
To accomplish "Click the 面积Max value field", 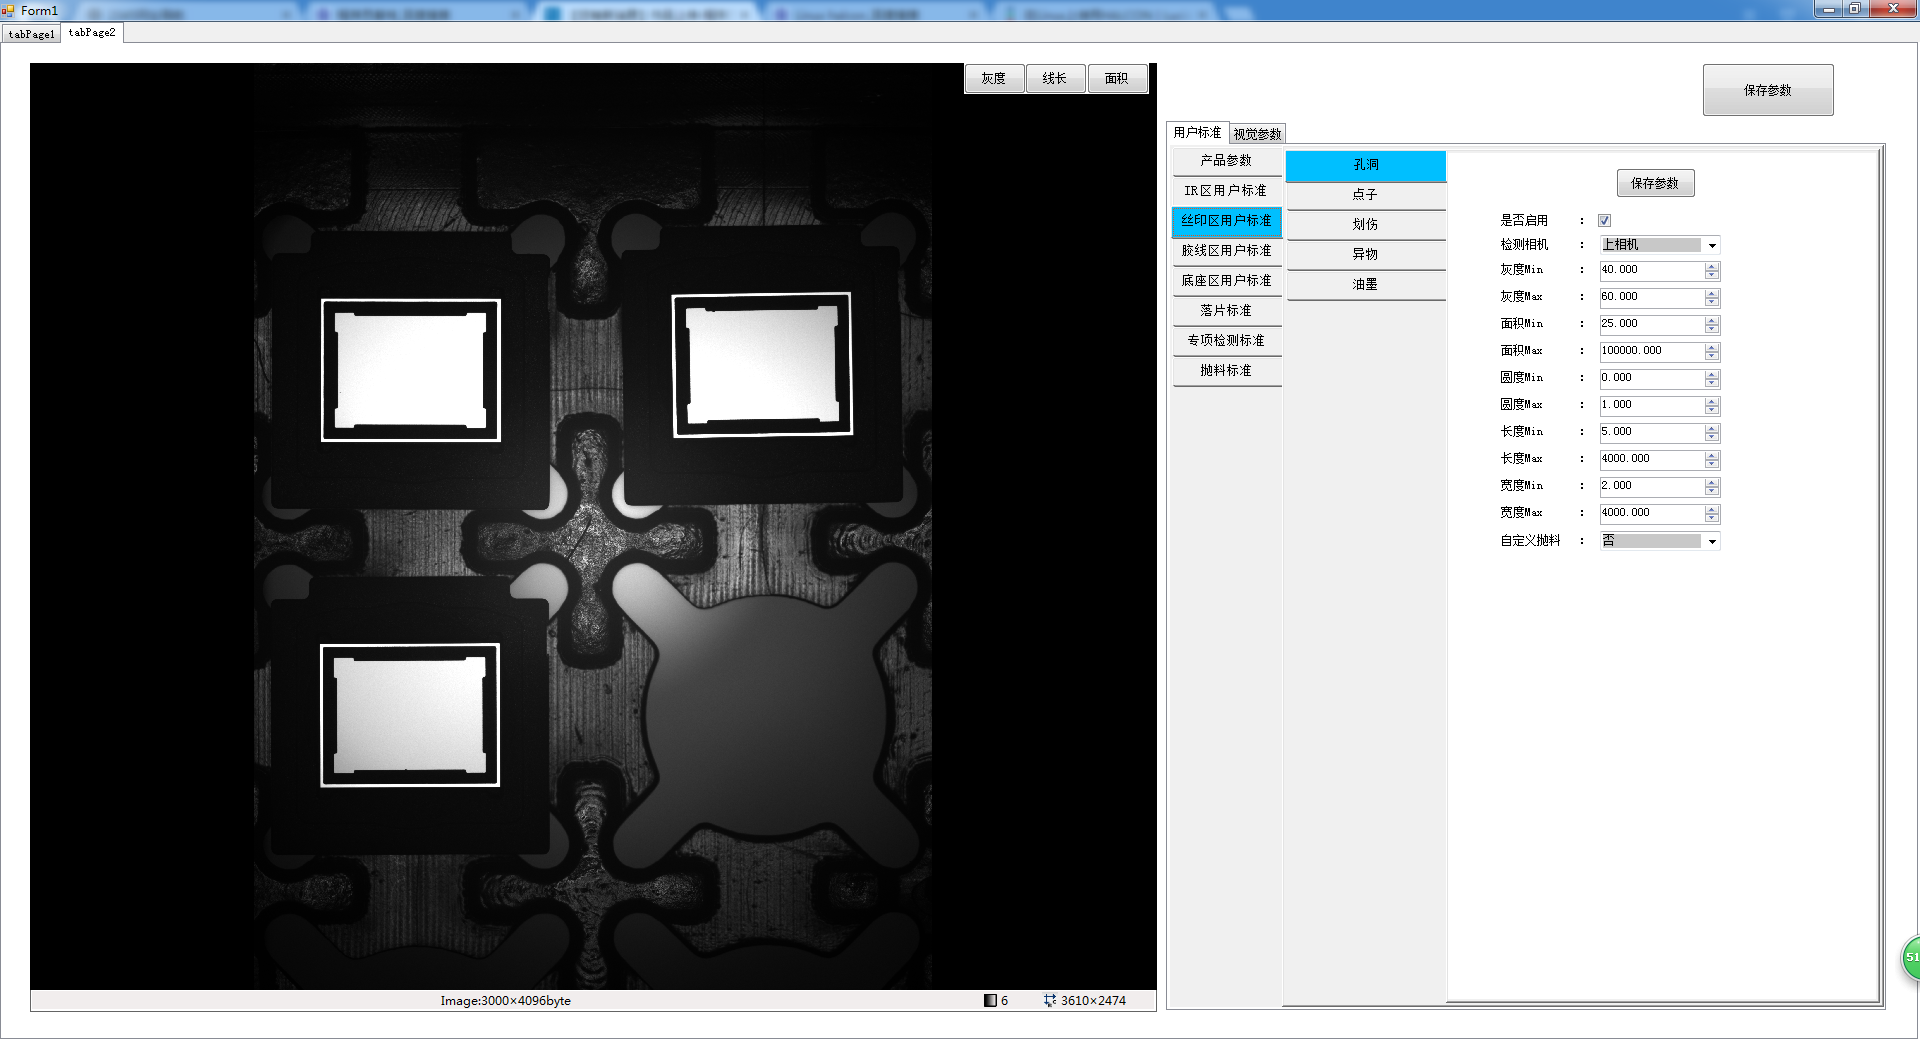I will pos(1652,351).
